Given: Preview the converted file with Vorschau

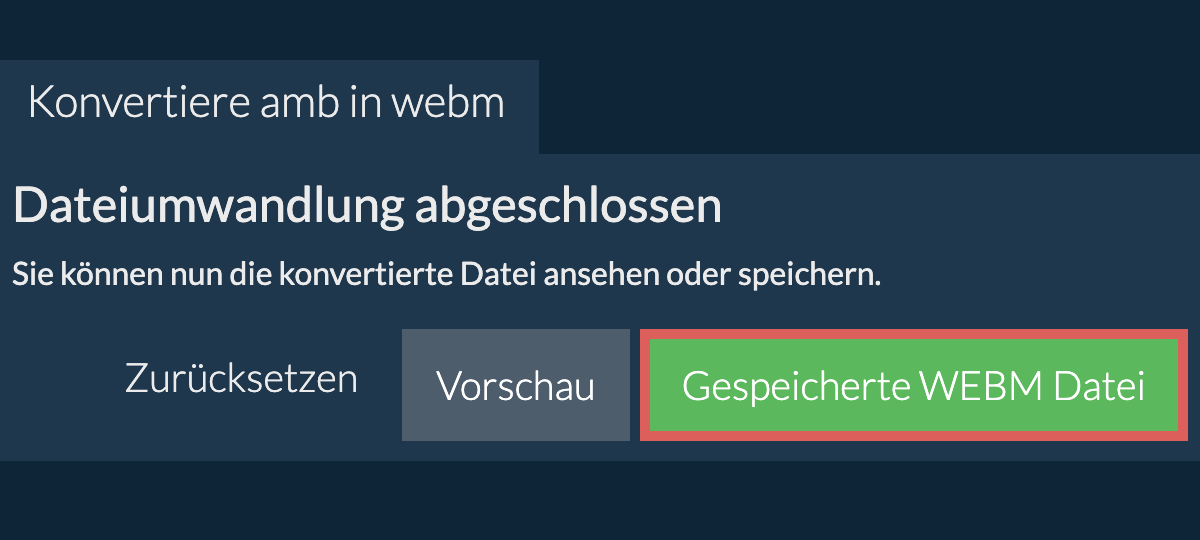Looking at the screenshot, I should [x=515, y=386].
